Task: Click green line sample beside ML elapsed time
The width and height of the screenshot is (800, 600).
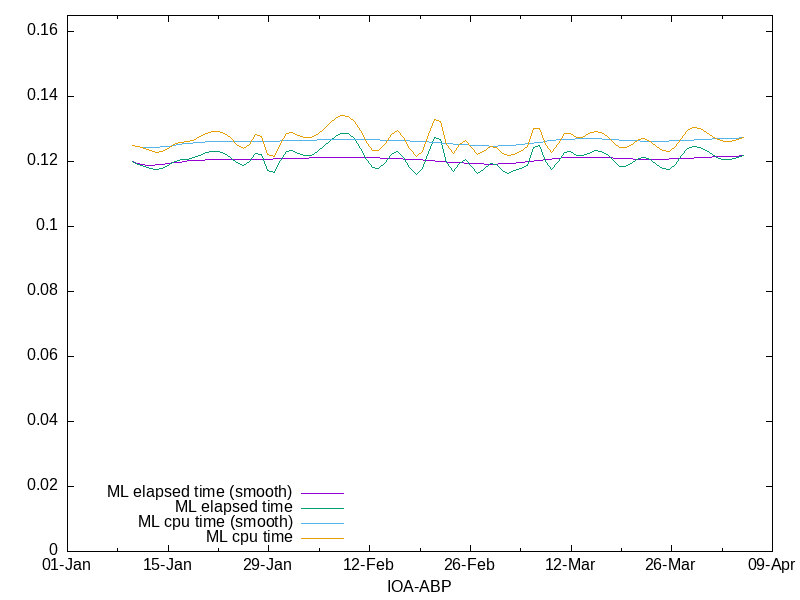Action: [x=320, y=508]
